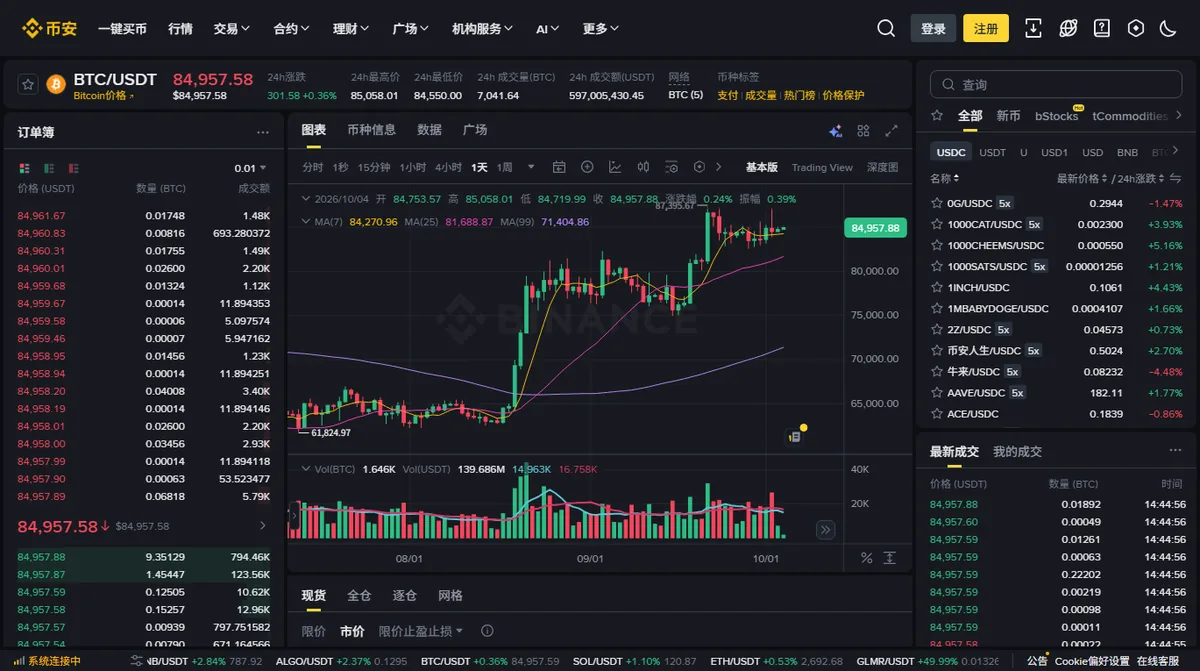Image resolution: width=1200 pixels, height=671 pixels.
Task: Favorite the AAVE/USDC pair star
Action: 937,393
